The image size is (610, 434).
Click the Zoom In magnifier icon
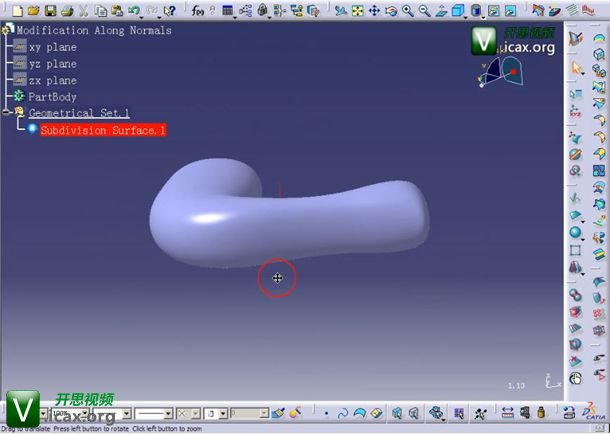pos(408,10)
